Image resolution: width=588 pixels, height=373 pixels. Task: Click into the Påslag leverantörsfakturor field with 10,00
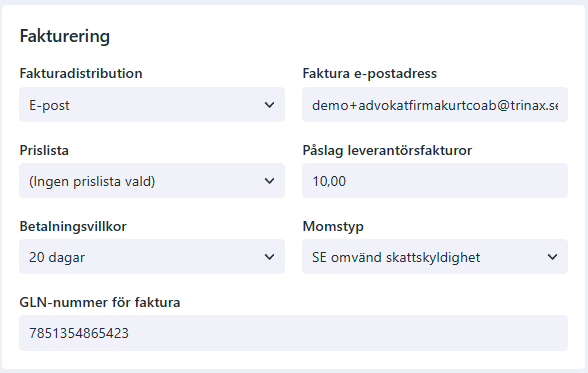(435, 181)
